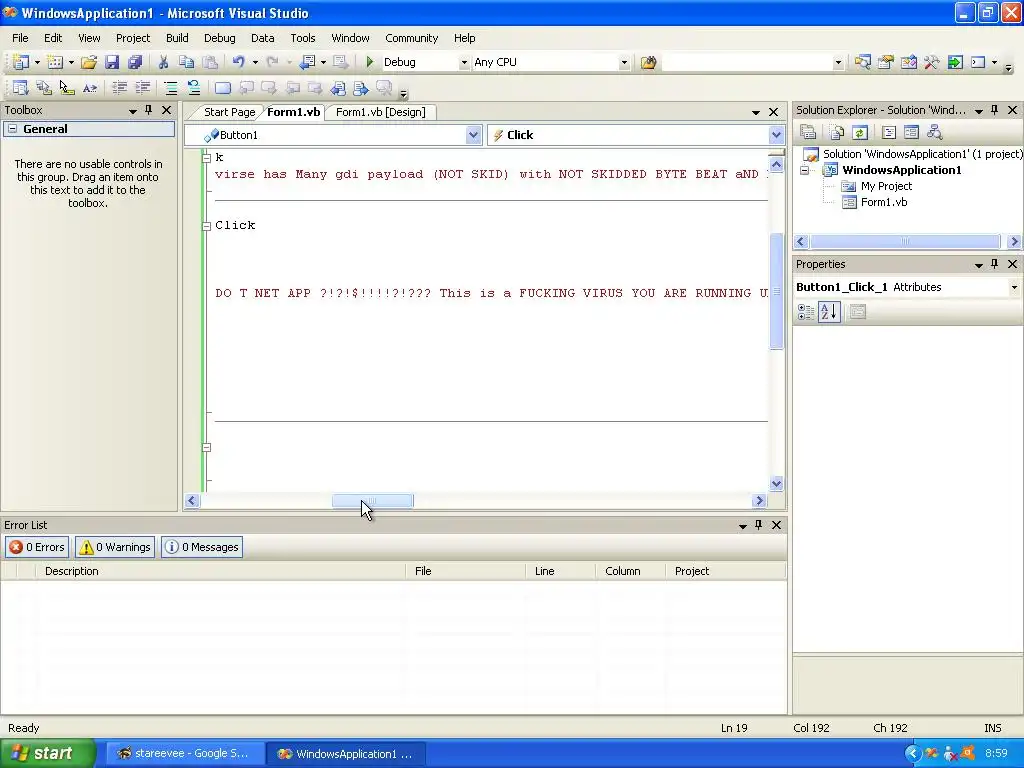
Task: Click the Increase Line Indent icon
Action: pos(143,88)
